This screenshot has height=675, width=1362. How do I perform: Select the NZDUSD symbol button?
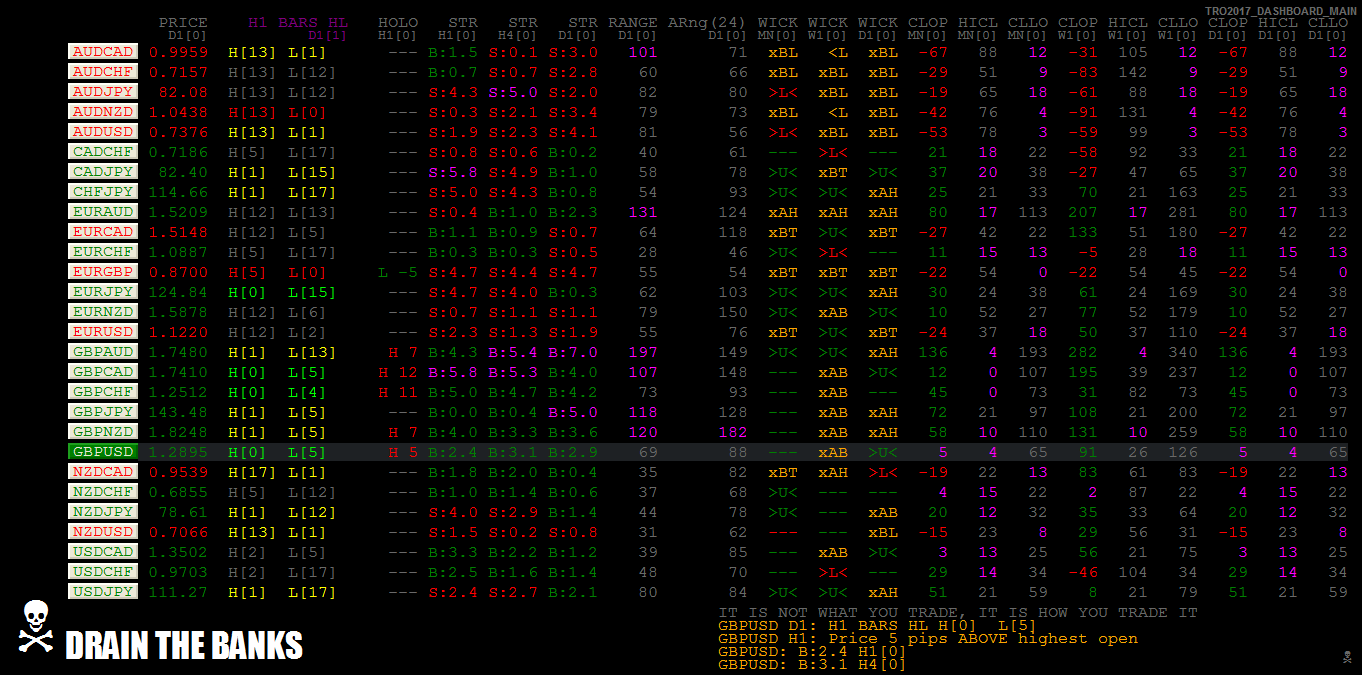click(x=103, y=531)
